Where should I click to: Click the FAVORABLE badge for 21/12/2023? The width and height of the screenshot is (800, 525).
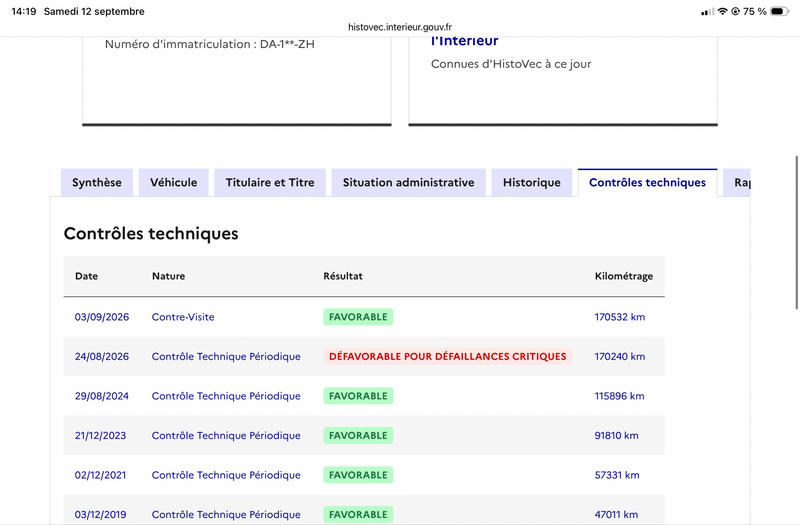[x=358, y=436]
